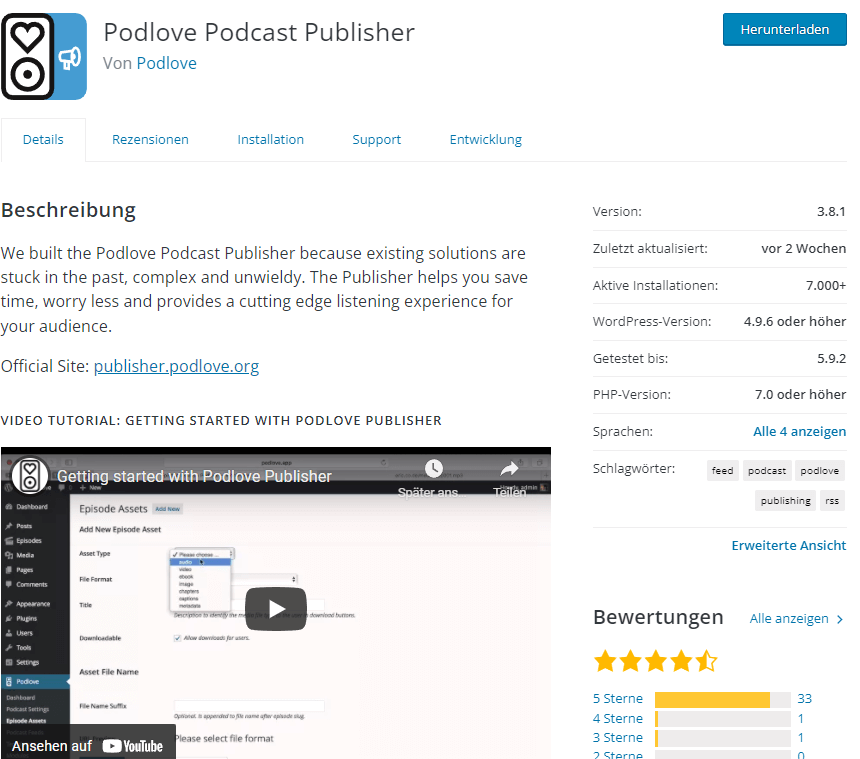This screenshot has width=860, height=759.
Task: Click the chevron beside Alle anzeigen
Action: [840, 620]
